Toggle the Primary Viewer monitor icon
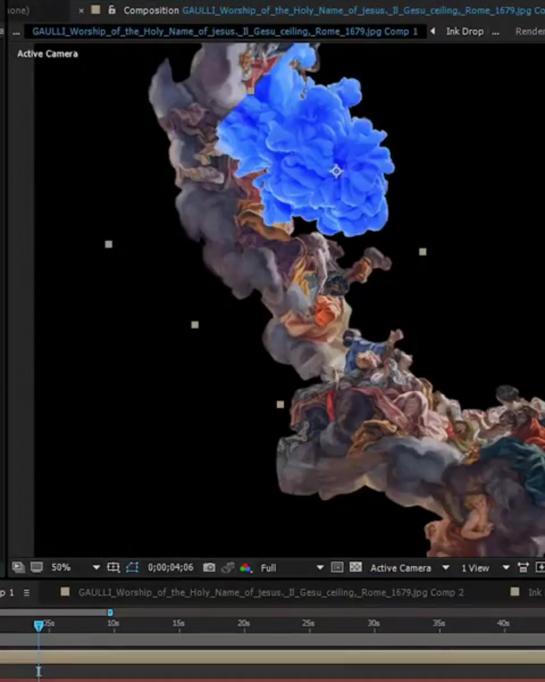This screenshot has width=545, height=682. coord(37,567)
